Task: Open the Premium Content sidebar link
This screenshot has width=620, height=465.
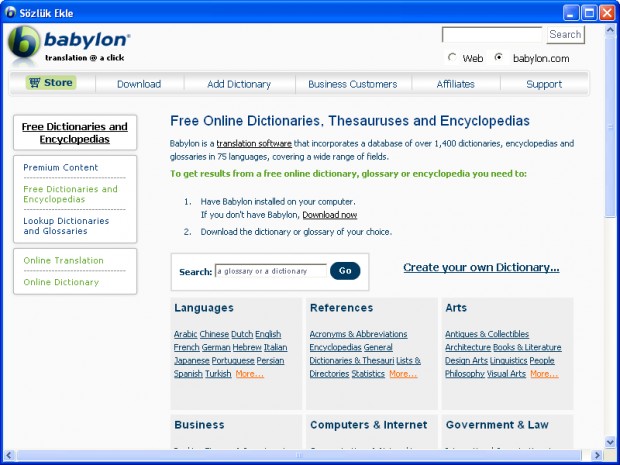Action: click(x=60, y=167)
